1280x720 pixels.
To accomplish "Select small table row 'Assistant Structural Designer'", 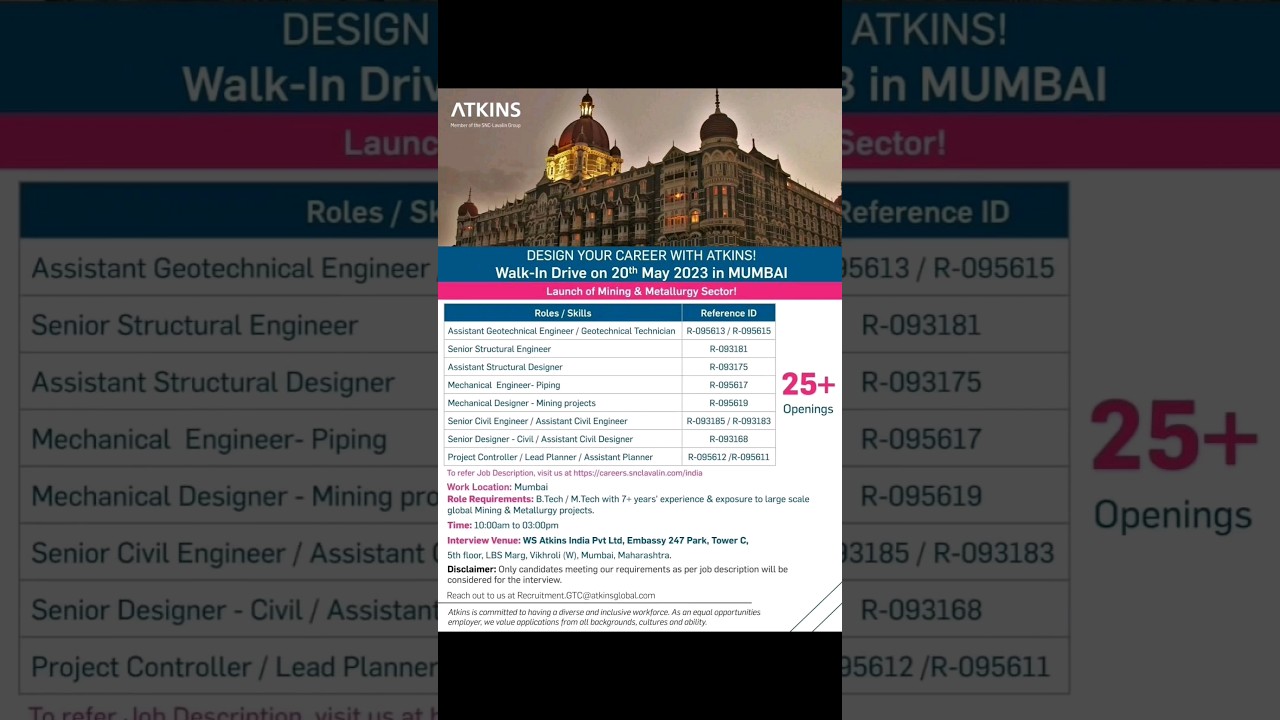I will tap(562, 367).
